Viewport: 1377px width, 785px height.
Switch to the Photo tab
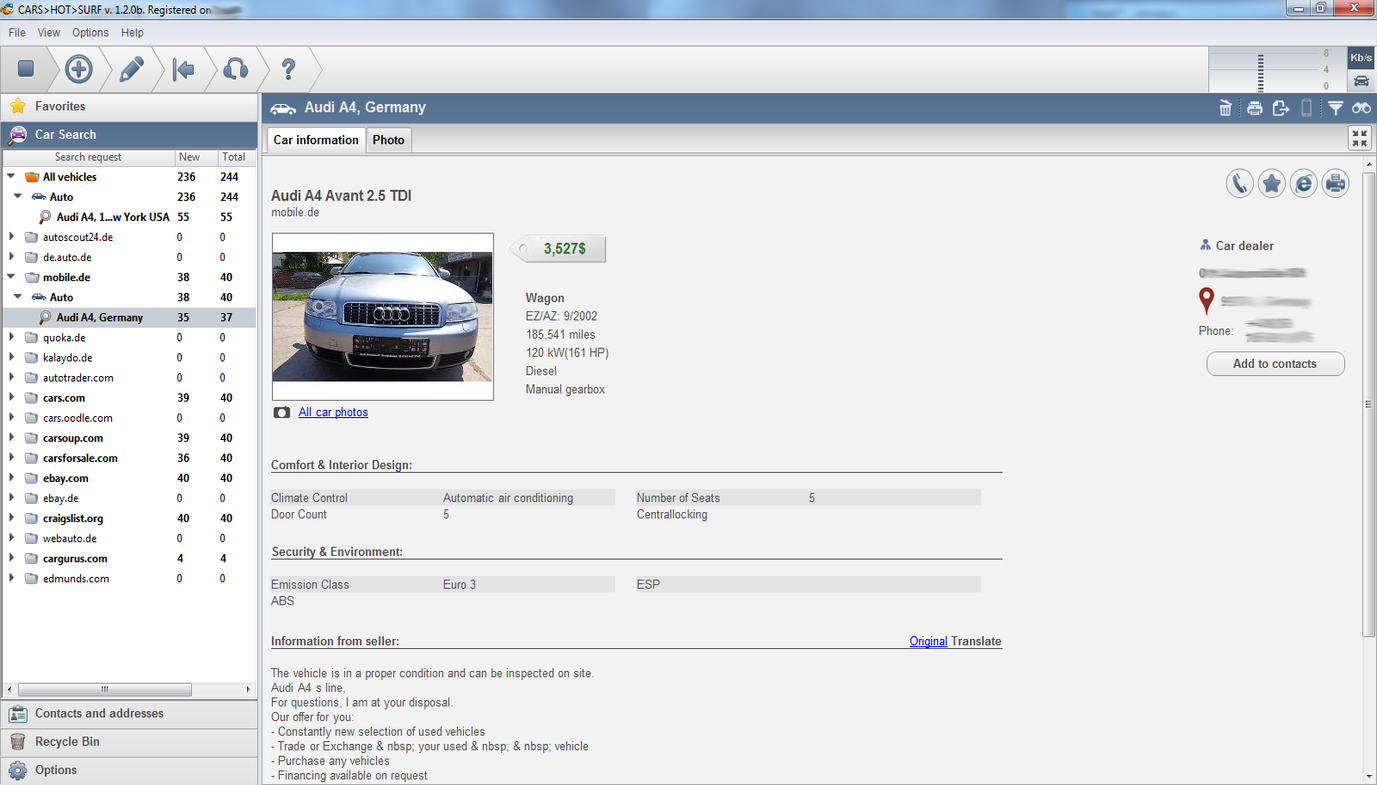[389, 140]
